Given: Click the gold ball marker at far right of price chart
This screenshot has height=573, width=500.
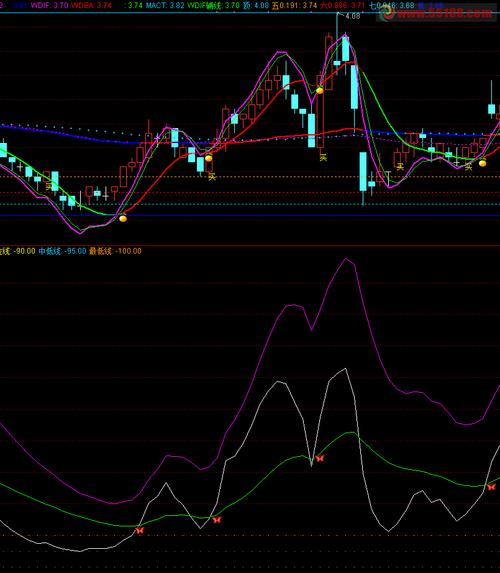Looking at the screenshot, I should pos(482,163).
